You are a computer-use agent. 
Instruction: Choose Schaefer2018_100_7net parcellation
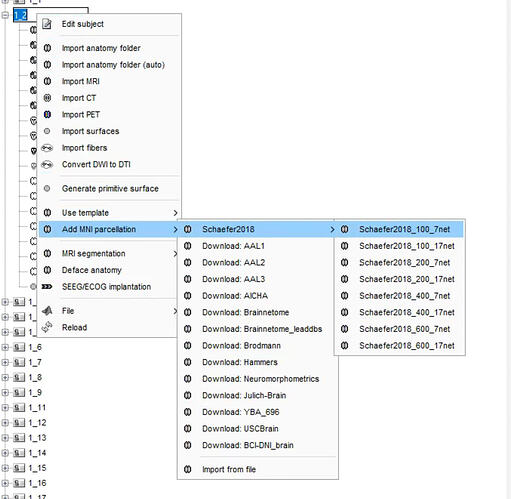[x=400, y=229]
